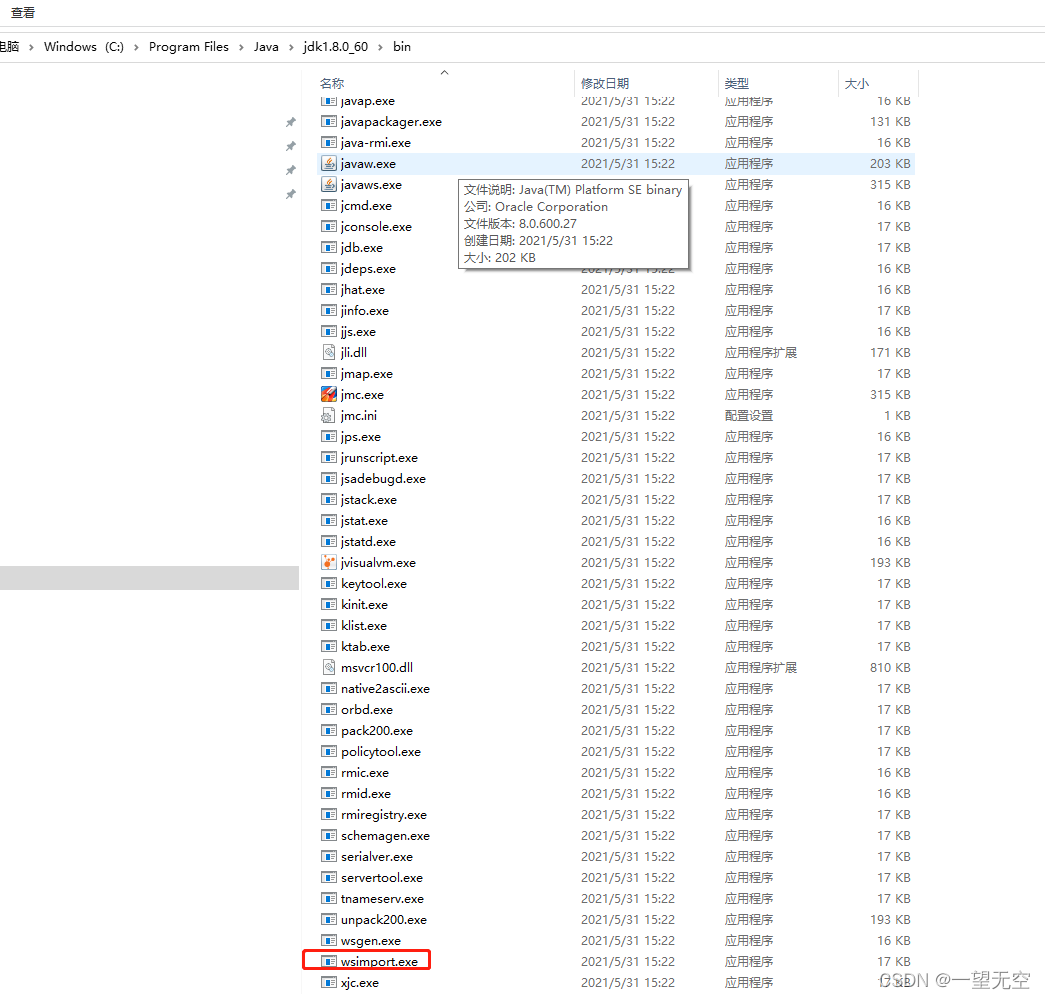This screenshot has height=999, width=1045.
Task: Select the file name jstat.exe
Action: pos(364,520)
